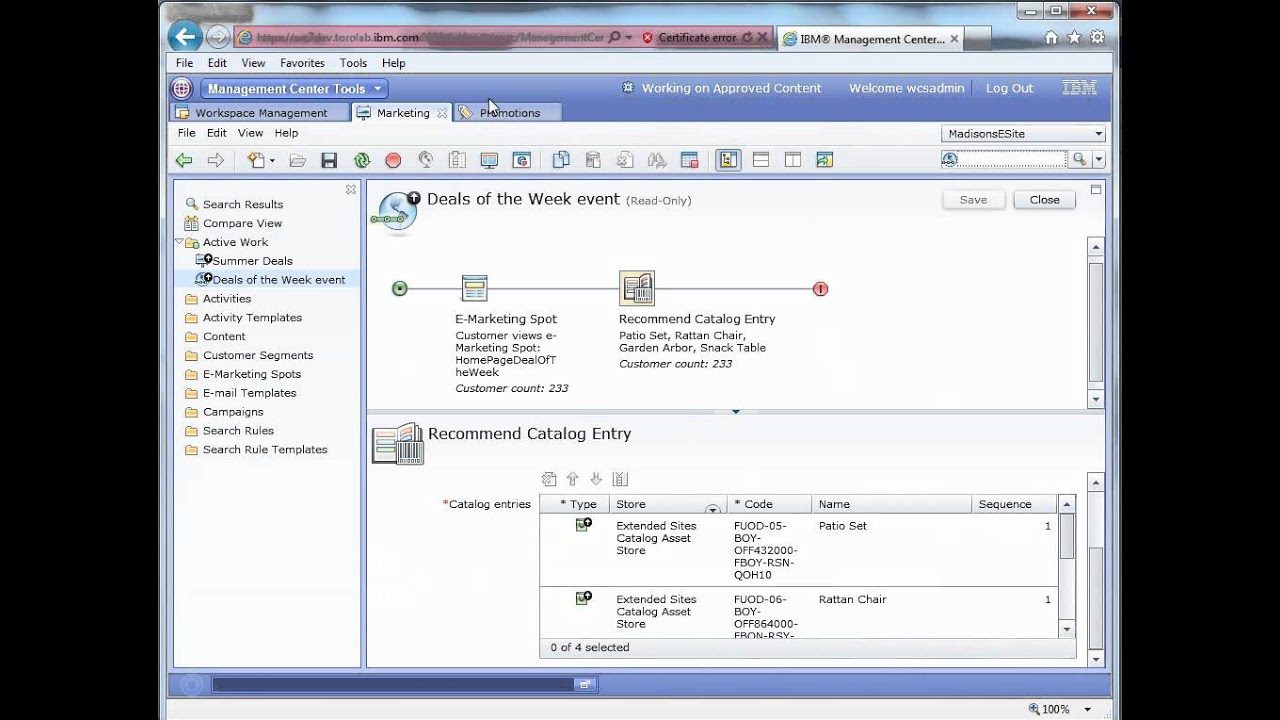This screenshot has height=720, width=1280.
Task: Click the green back arrow in toolbar
Action: (x=184, y=160)
